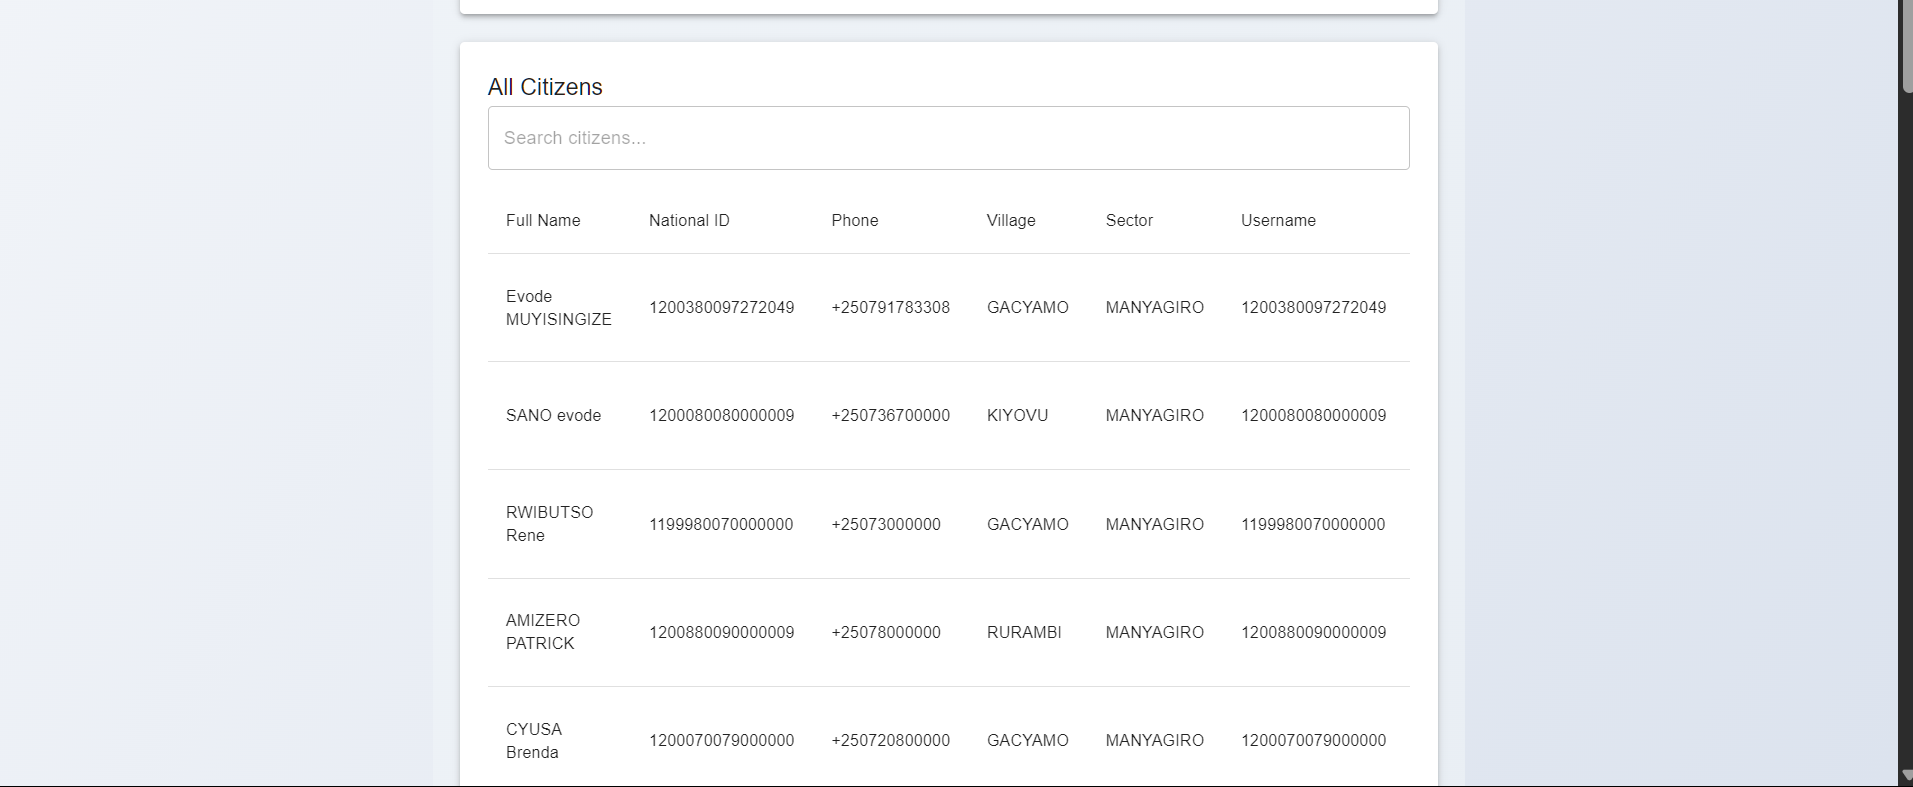This screenshot has width=1913, height=787.
Task: Click National ID cell for CYUSA Brenda
Action: coord(722,740)
